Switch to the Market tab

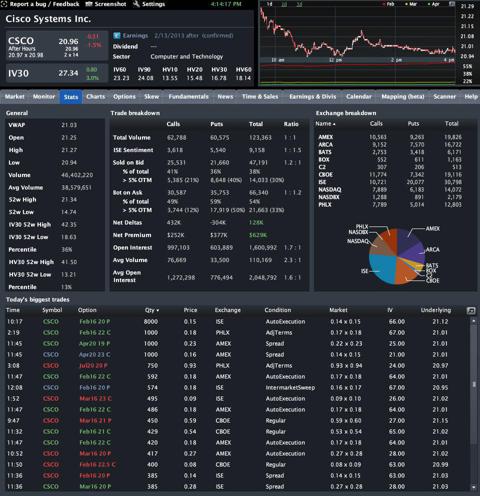(15, 97)
